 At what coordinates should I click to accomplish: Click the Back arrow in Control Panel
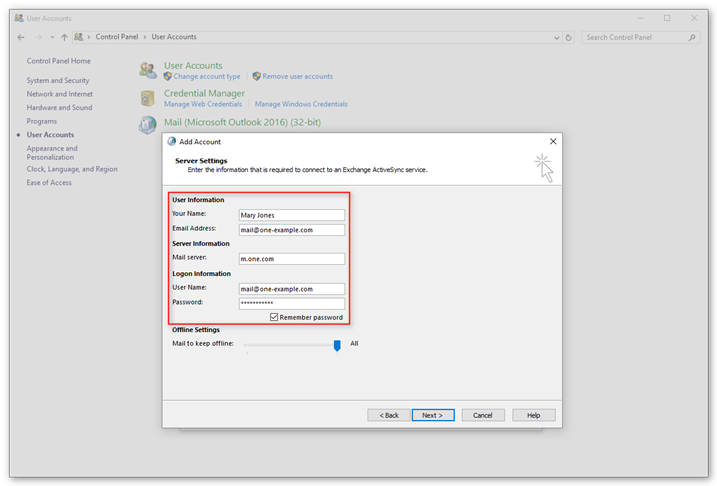[x=21, y=37]
